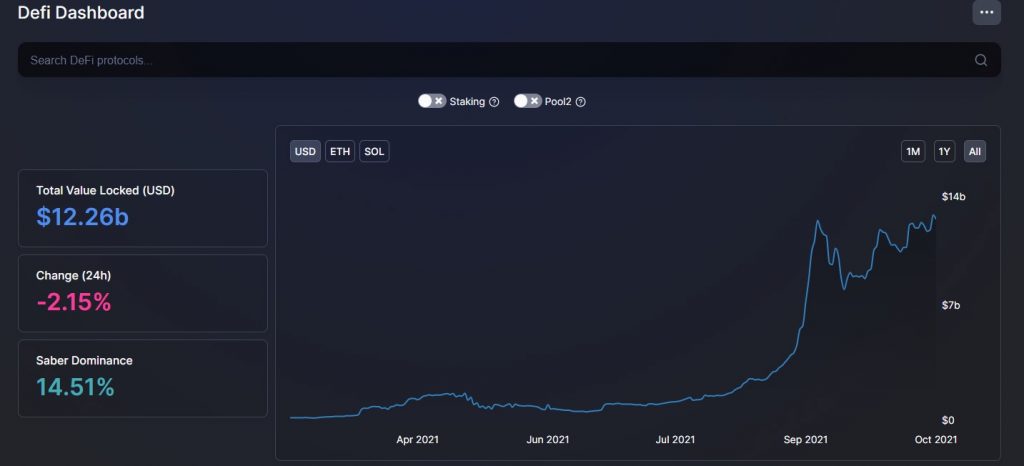Enable the Pool2 toggle

pyautogui.click(x=527, y=101)
